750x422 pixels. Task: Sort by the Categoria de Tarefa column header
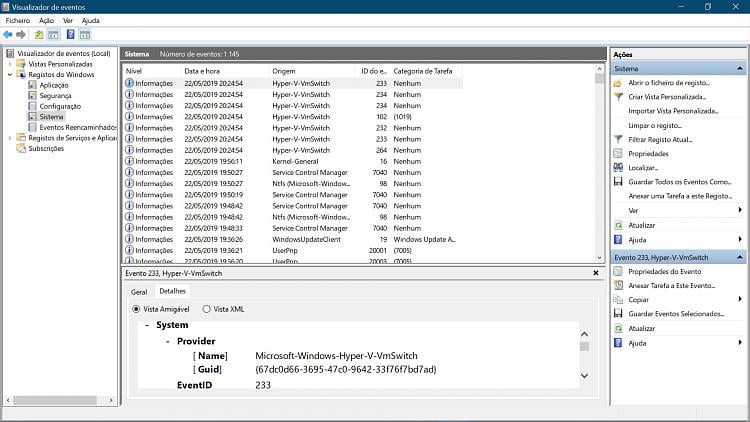425,71
